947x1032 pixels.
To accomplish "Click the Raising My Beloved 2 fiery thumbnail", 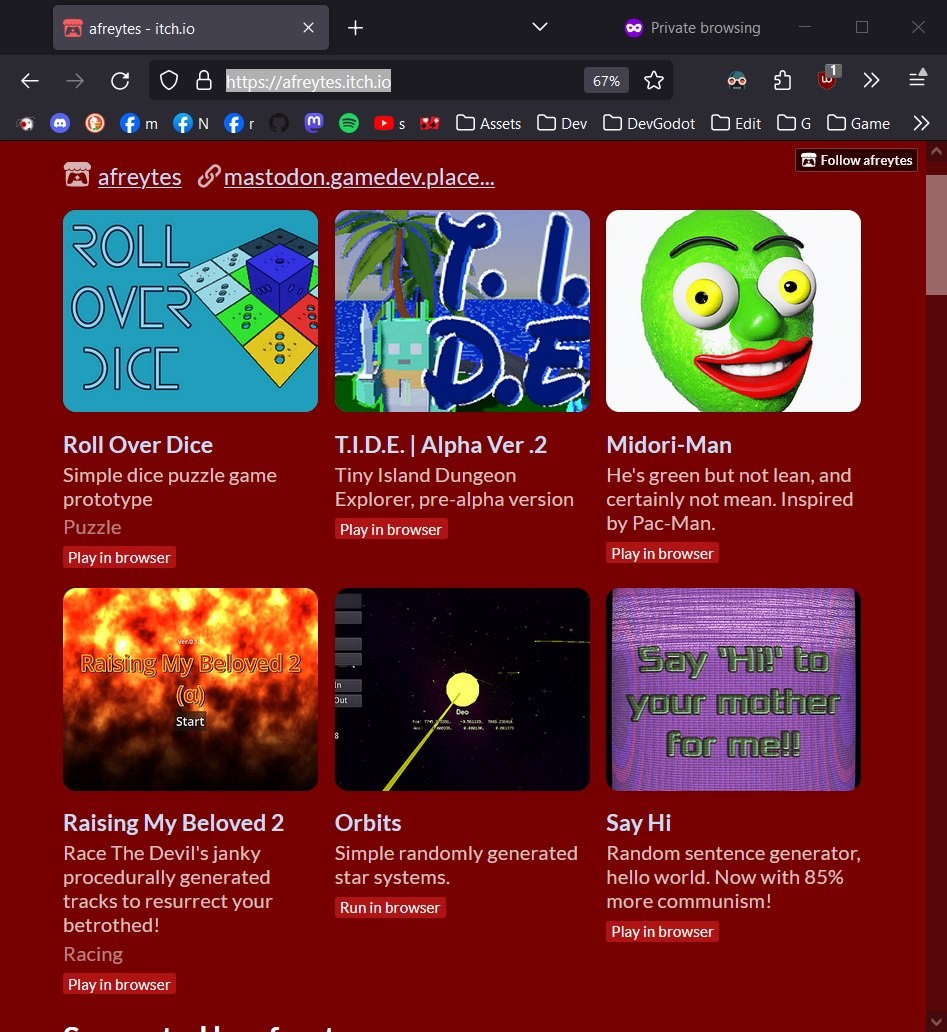I will click(190, 689).
